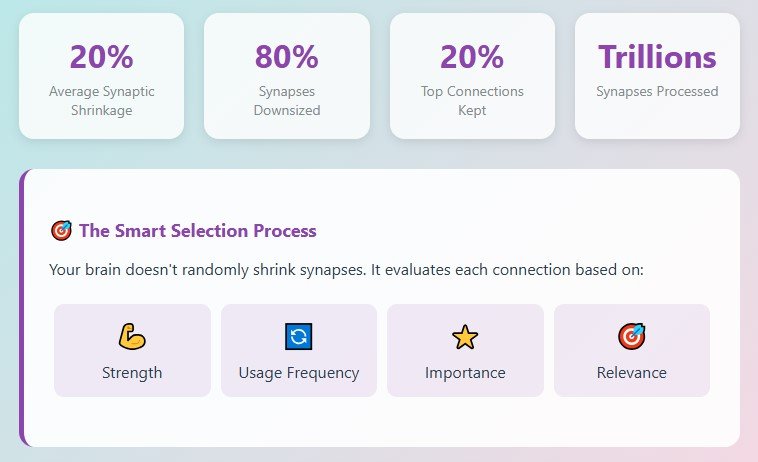Click the Trillions figure

coord(657,57)
